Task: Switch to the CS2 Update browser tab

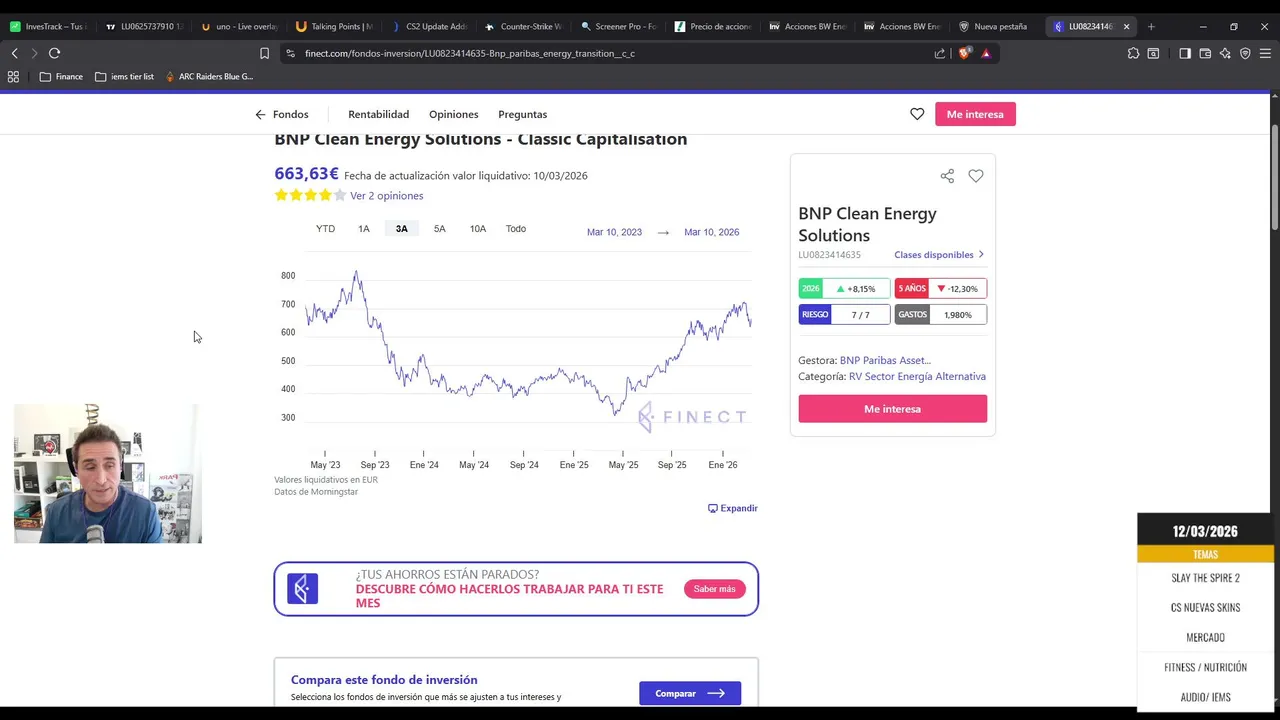Action: [x=429, y=26]
